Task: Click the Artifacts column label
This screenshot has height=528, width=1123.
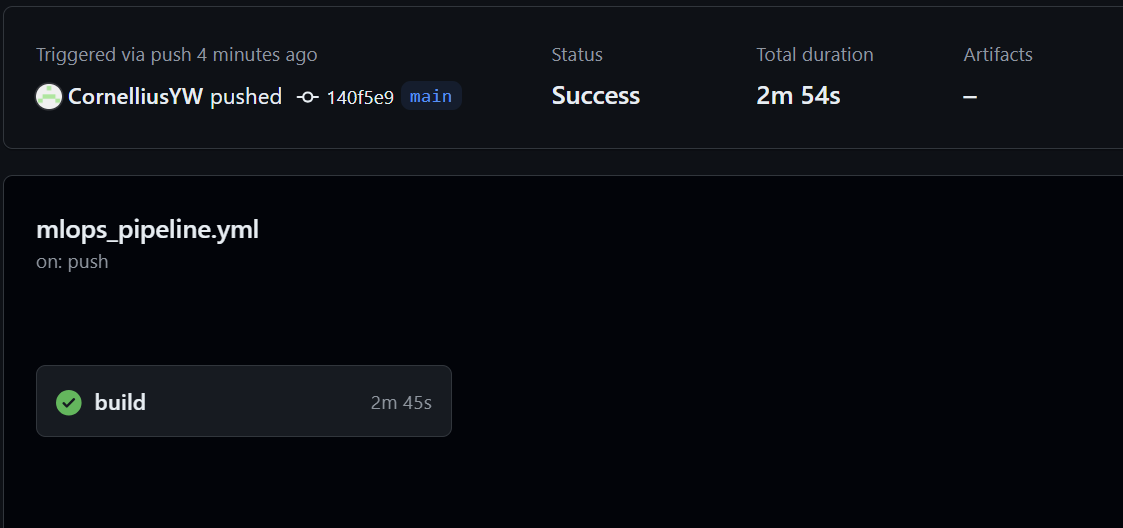Action: coord(997,55)
